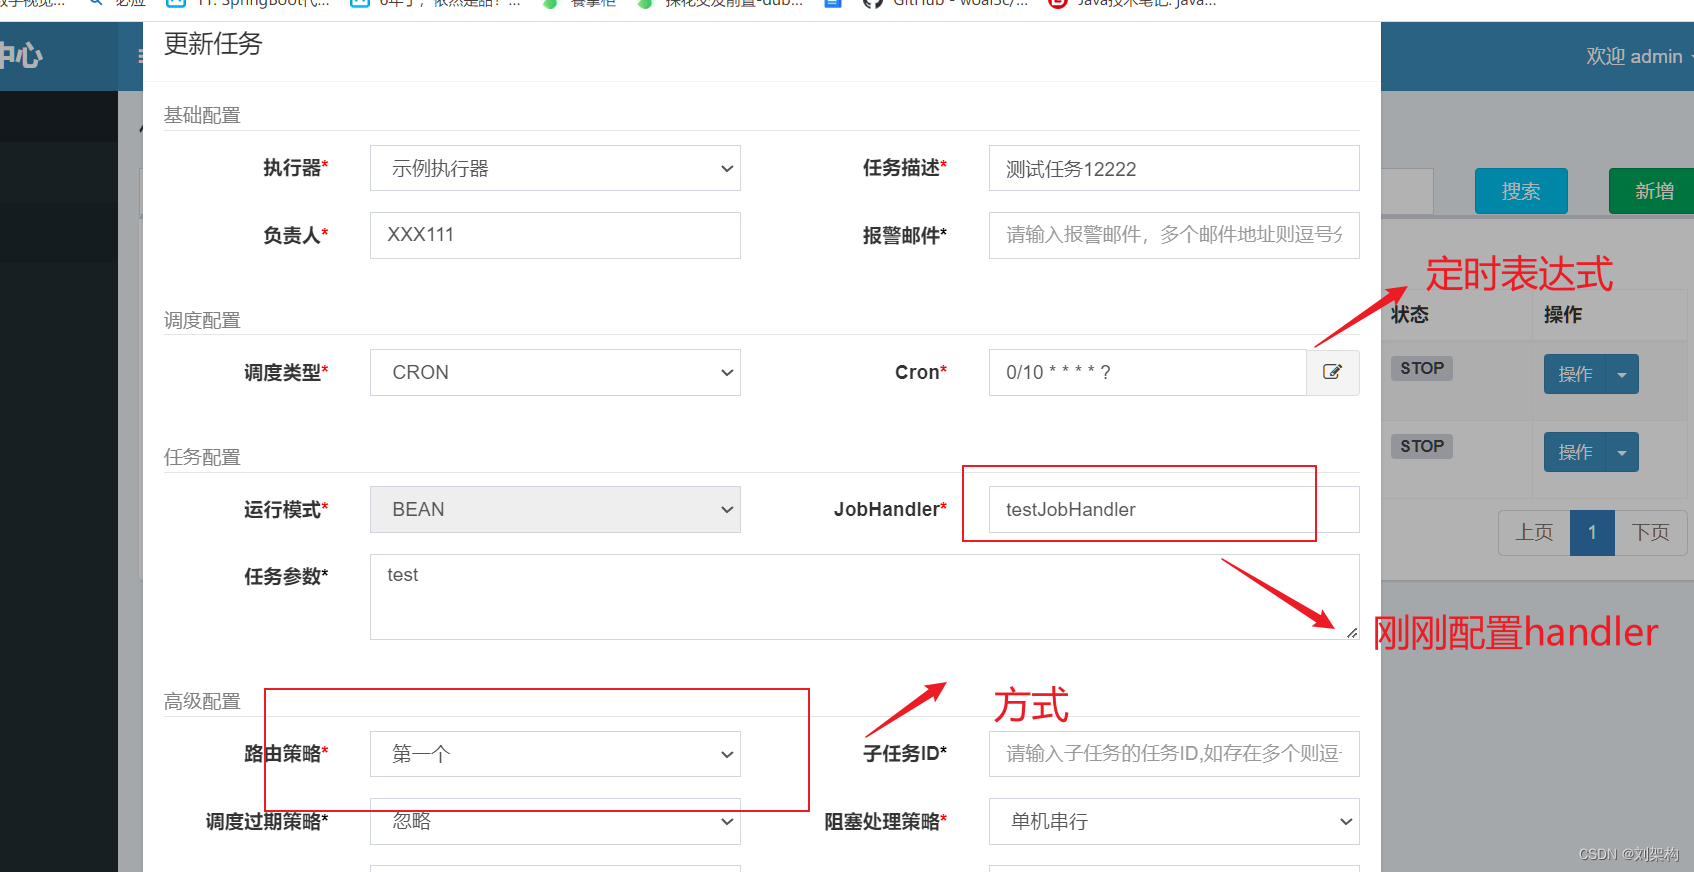Click the 搜索 button in the background page
The width and height of the screenshot is (1694, 872).
[x=1521, y=191]
